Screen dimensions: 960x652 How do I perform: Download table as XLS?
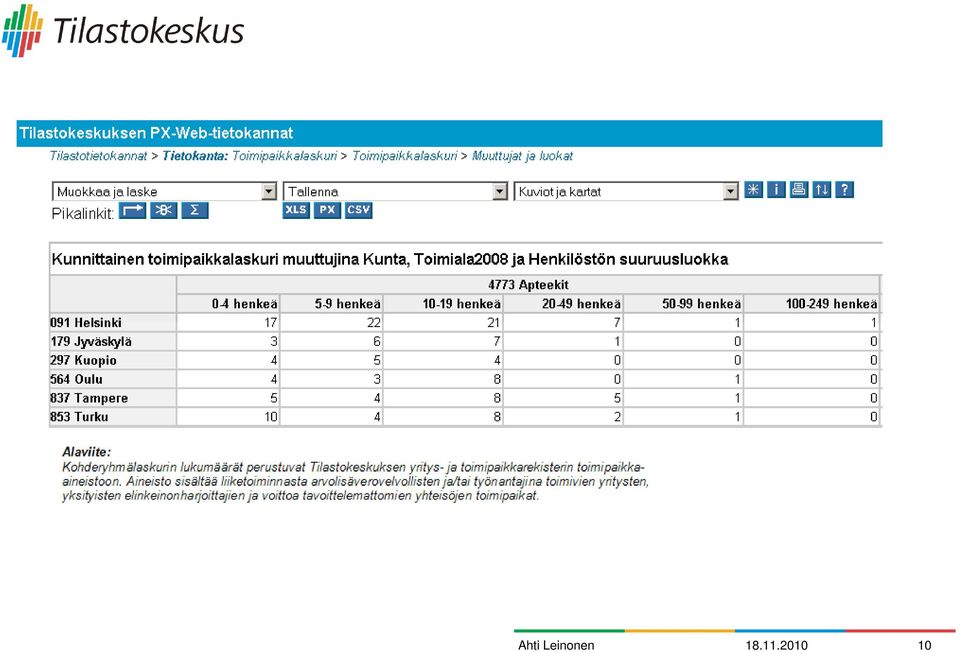[x=296, y=210]
